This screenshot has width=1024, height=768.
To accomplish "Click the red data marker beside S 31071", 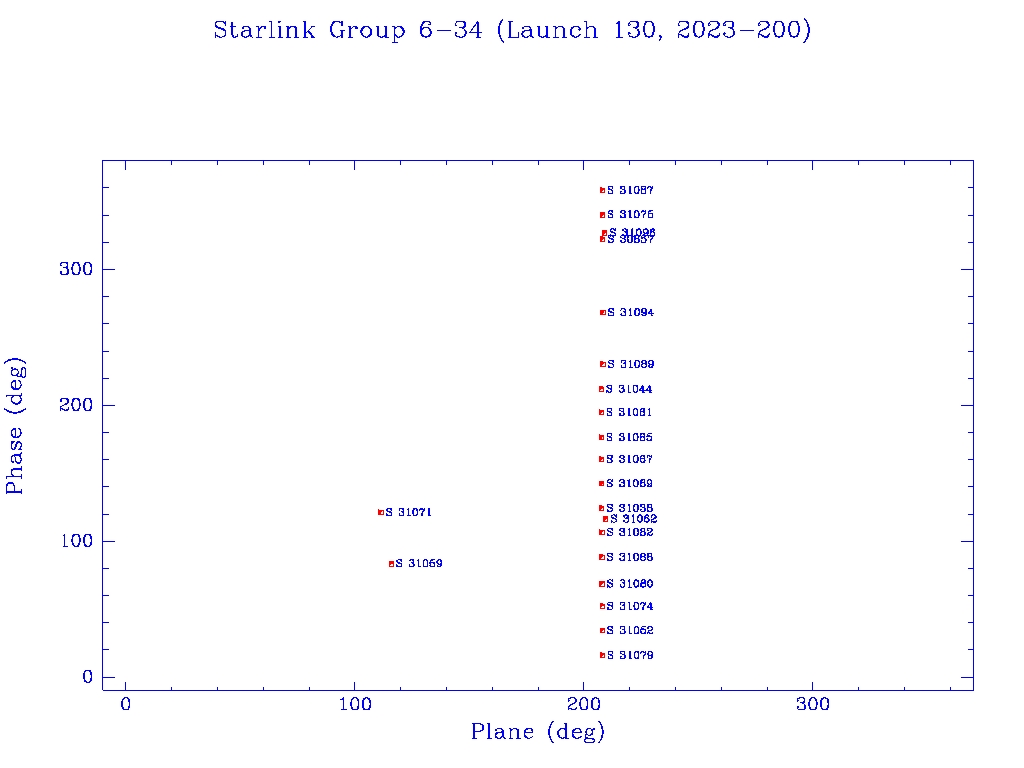I will point(381,513).
